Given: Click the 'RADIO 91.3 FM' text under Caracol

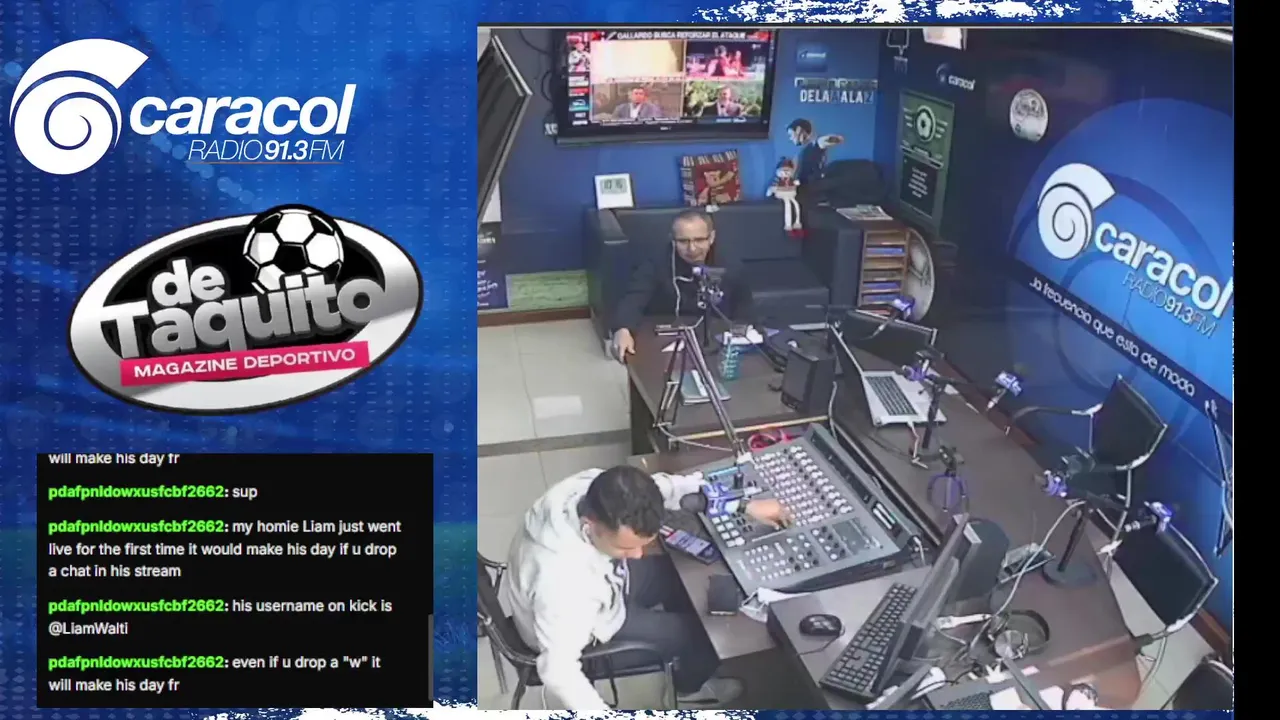Looking at the screenshot, I should (x=266, y=150).
